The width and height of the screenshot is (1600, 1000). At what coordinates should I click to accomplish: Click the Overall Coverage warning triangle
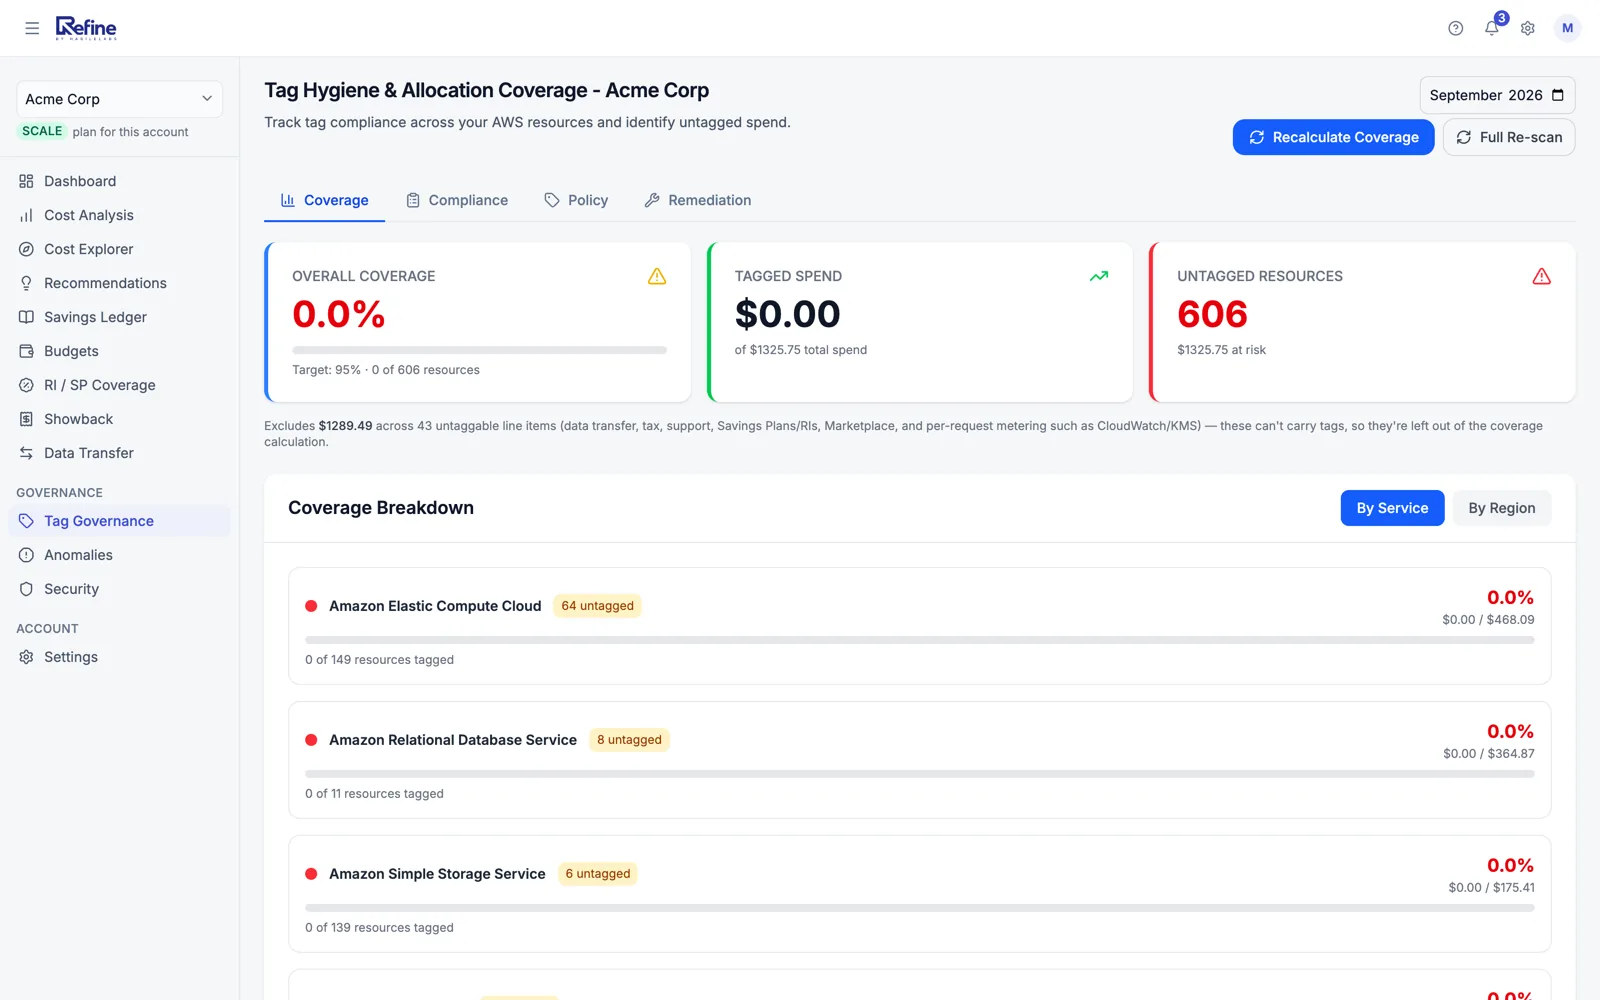click(657, 276)
